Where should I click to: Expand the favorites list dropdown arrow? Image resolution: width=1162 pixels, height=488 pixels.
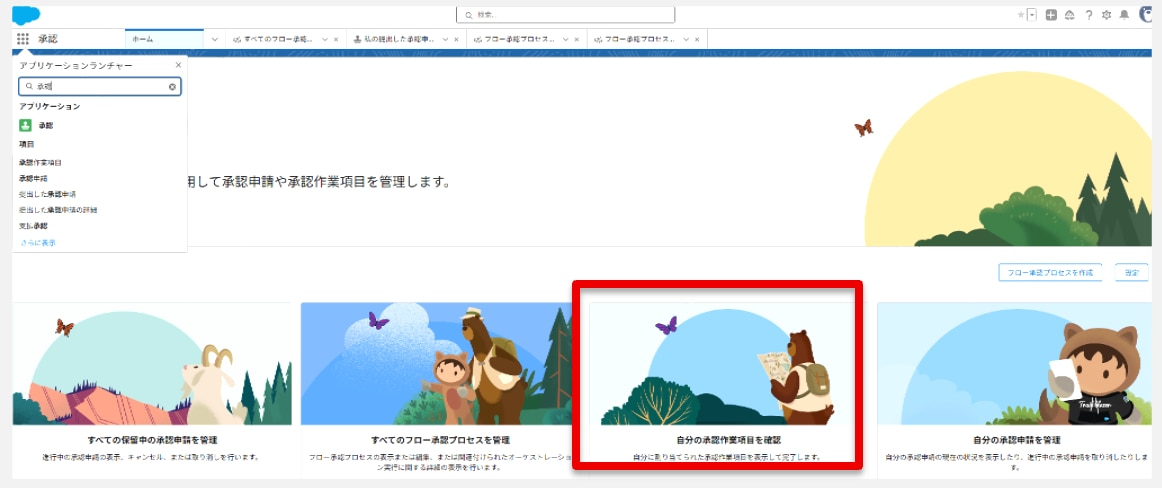click(x=1031, y=15)
